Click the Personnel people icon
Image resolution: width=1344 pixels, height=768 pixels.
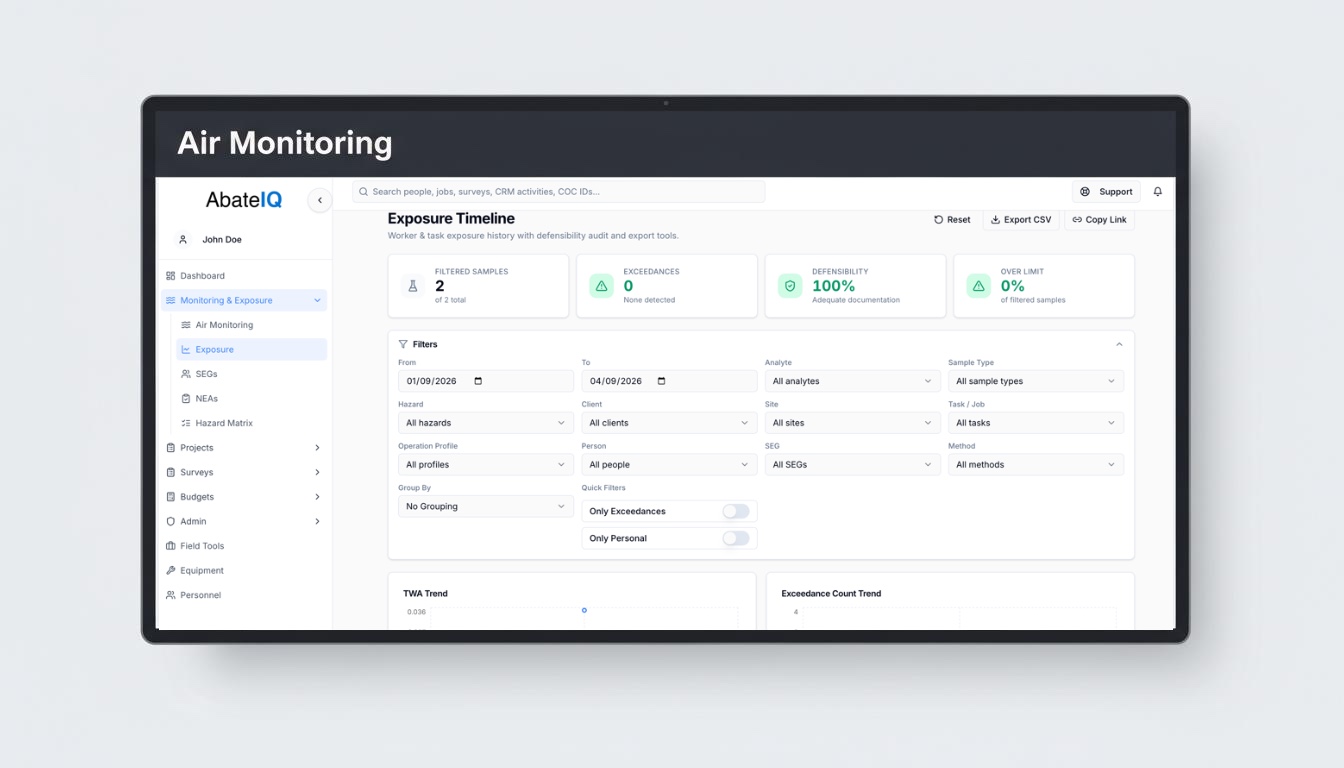coord(171,595)
